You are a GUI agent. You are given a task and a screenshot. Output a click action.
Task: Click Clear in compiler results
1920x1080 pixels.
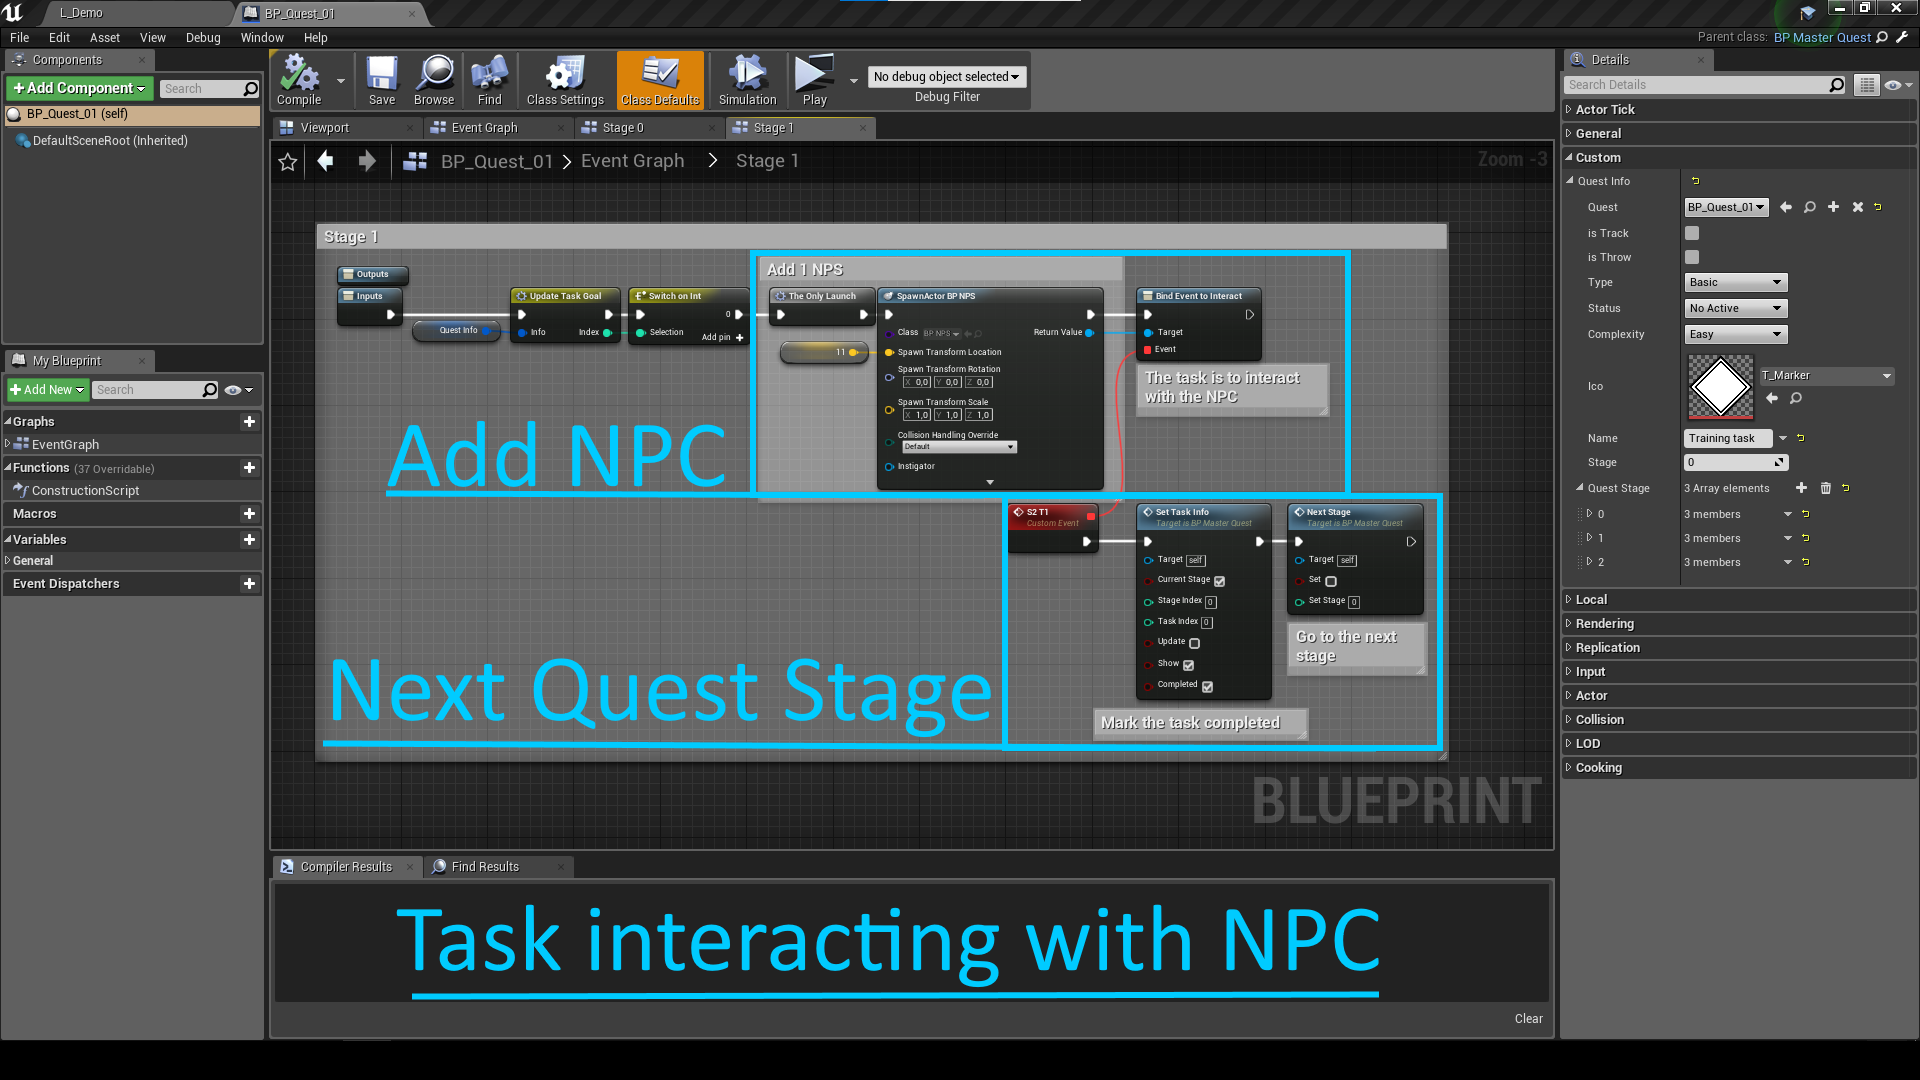(1528, 1019)
